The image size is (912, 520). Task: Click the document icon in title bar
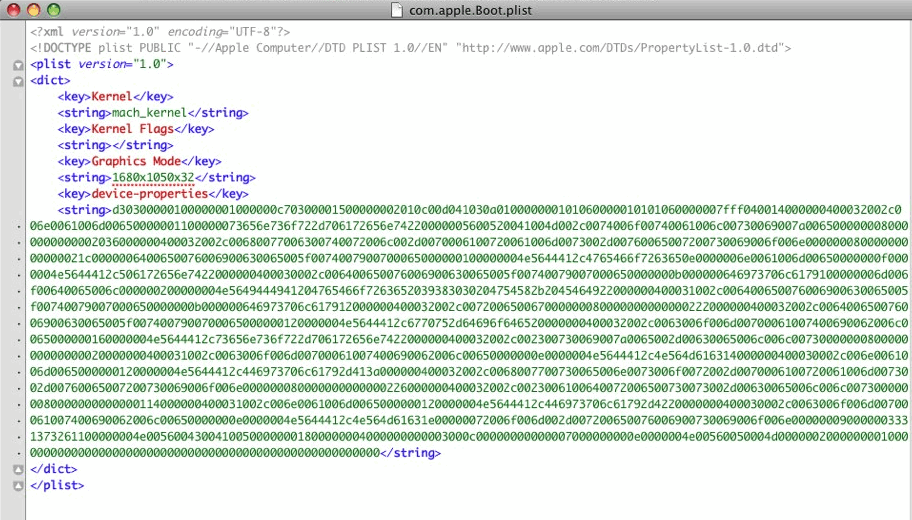pos(397,10)
